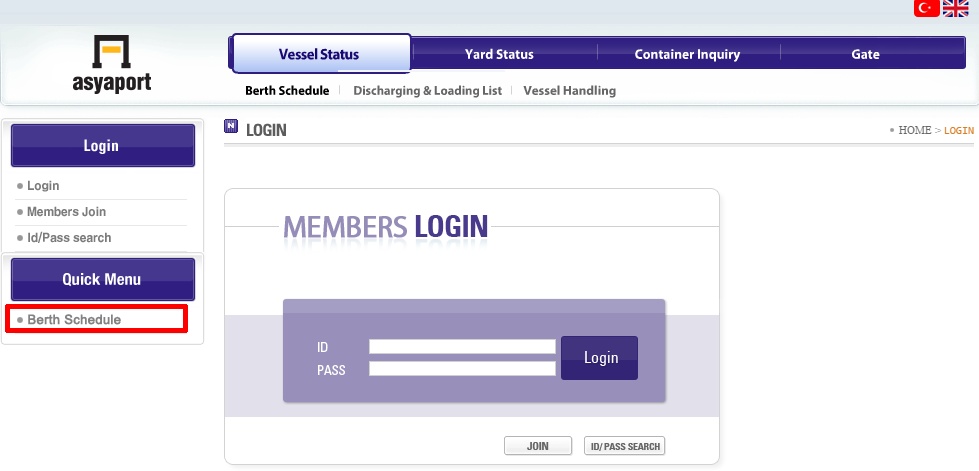
Task: Focus the PASS input field
Action: [x=462, y=369]
